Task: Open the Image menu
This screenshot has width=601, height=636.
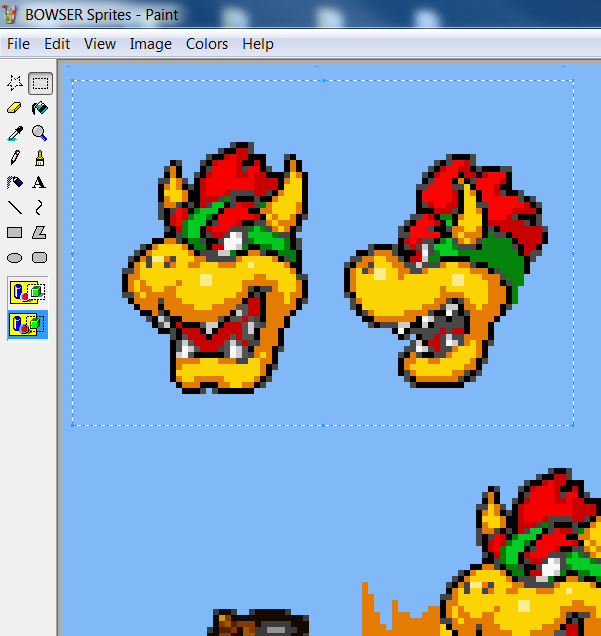Action: click(150, 44)
